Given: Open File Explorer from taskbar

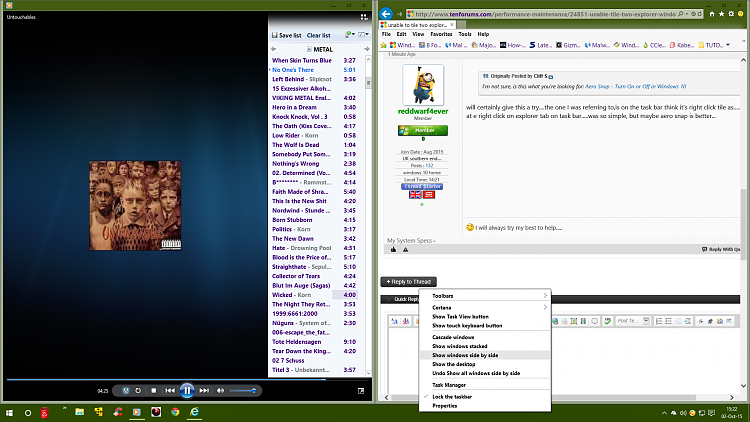Looking at the screenshot, I should (79, 412).
